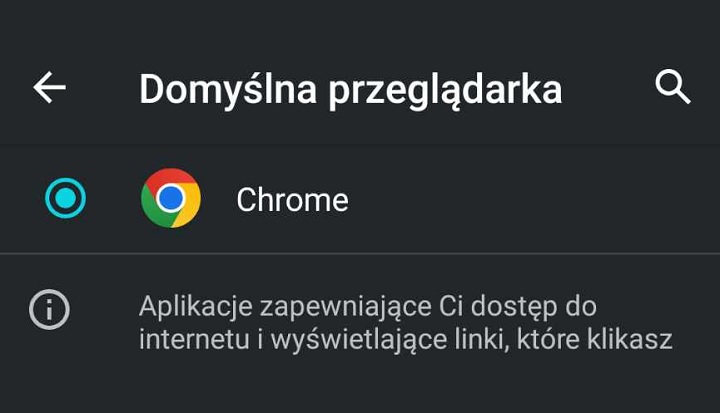Select the circled 'i' information symbol

tap(47, 311)
